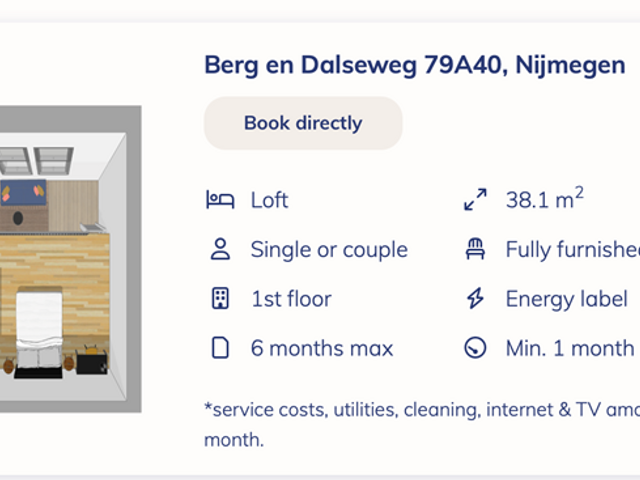Select the Loft property type text
The image size is (640, 480).
(269, 200)
